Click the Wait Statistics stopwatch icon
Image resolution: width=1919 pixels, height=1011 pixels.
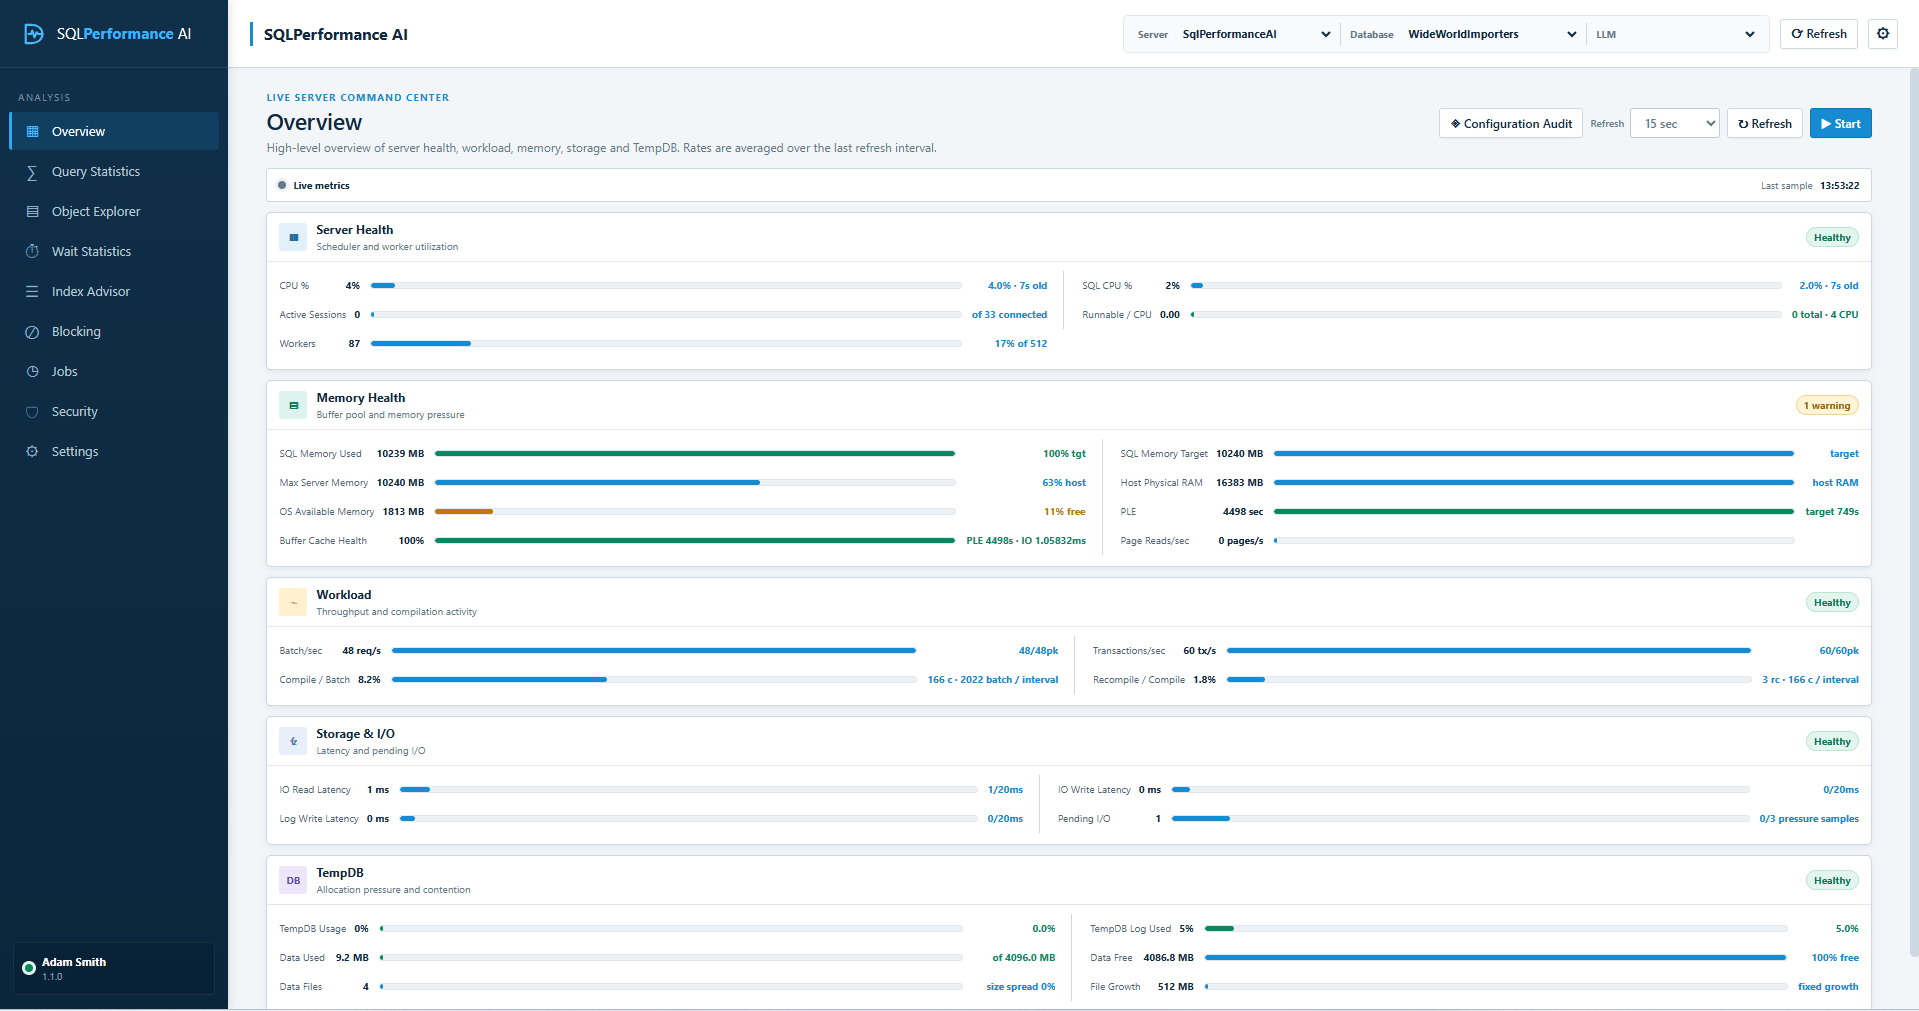click(x=32, y=252)
